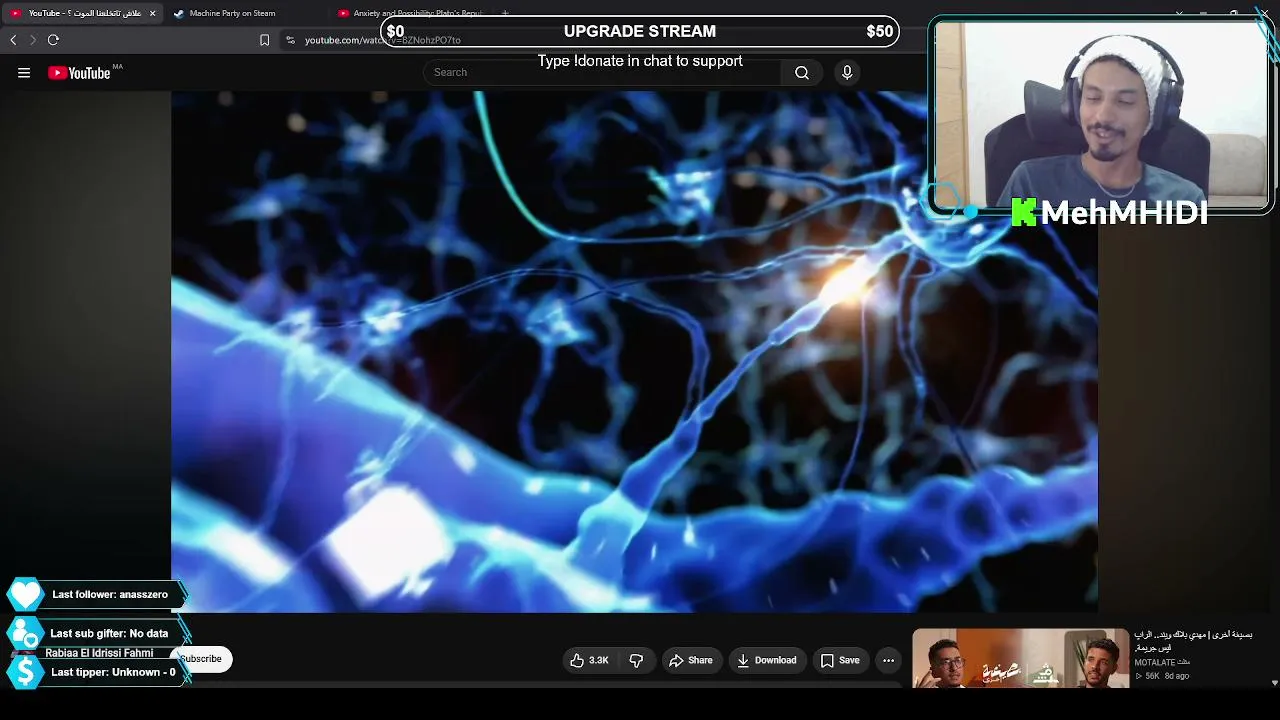Click the video player to pause
This screenshot has height=720, width=1280.
click(x=634, y=351)
